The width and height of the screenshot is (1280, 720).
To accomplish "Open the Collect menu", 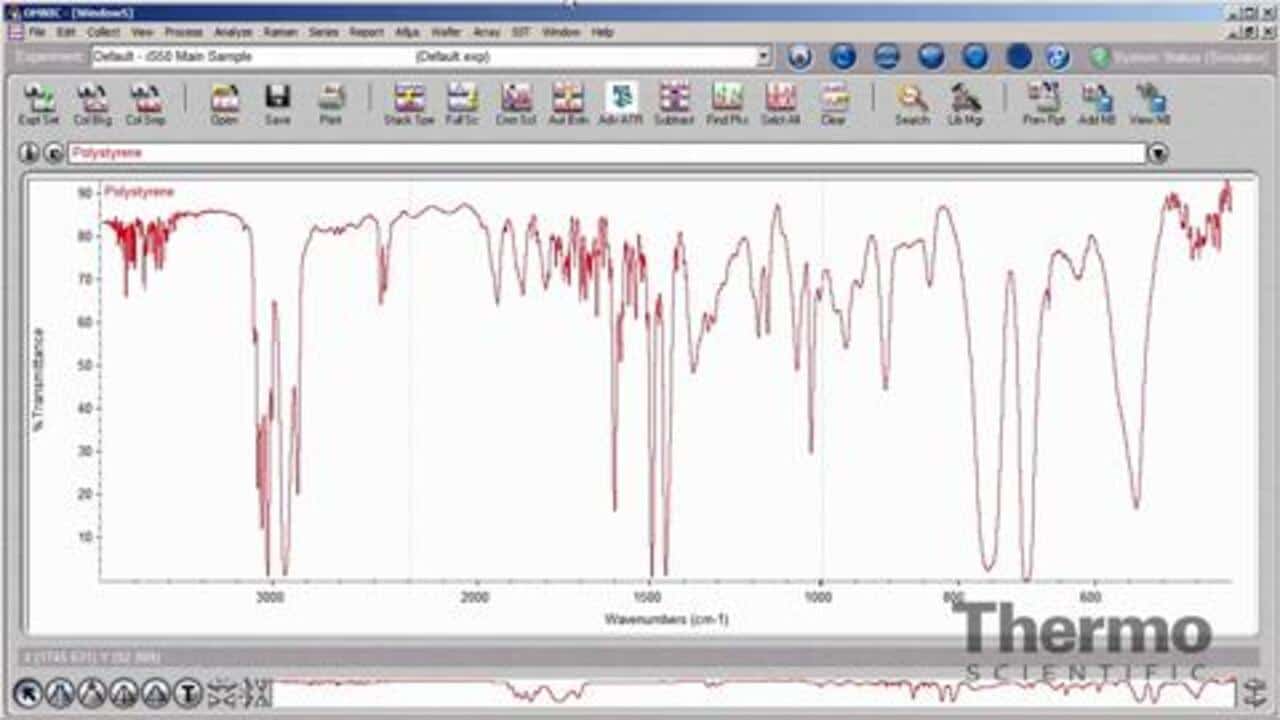I will (x=103, y=32).
